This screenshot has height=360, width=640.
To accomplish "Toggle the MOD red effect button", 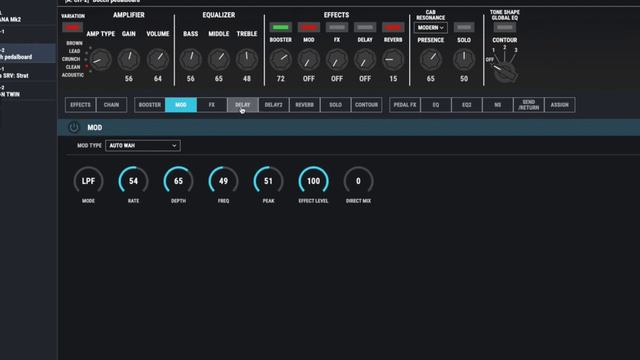I will [309, 27].
